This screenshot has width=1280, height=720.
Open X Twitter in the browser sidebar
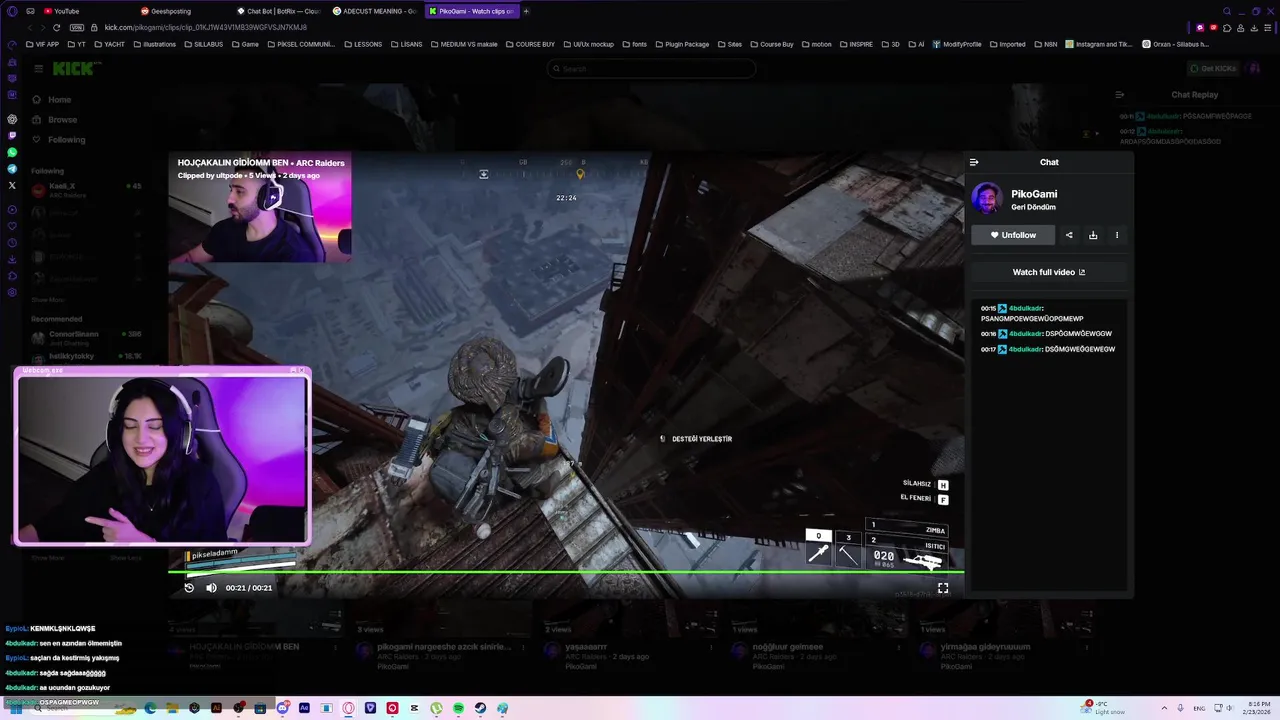click(12, 185)
